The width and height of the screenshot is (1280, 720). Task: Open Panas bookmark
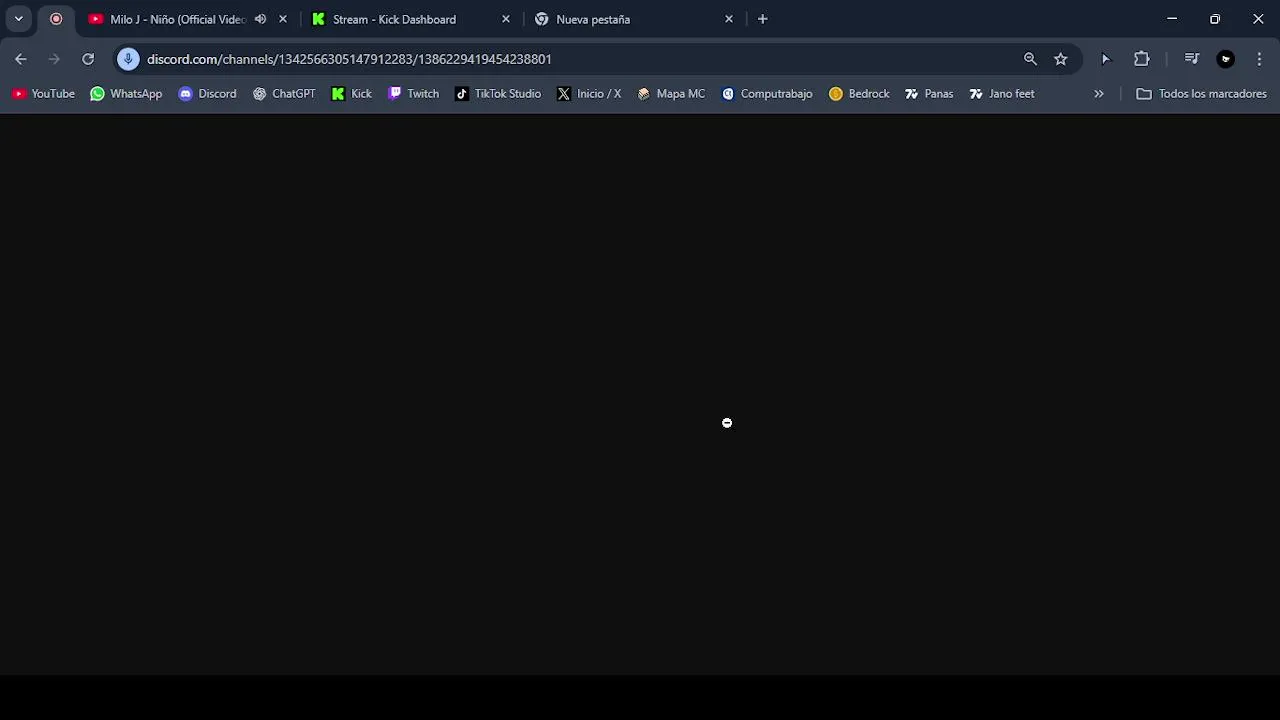click(929, 94)
